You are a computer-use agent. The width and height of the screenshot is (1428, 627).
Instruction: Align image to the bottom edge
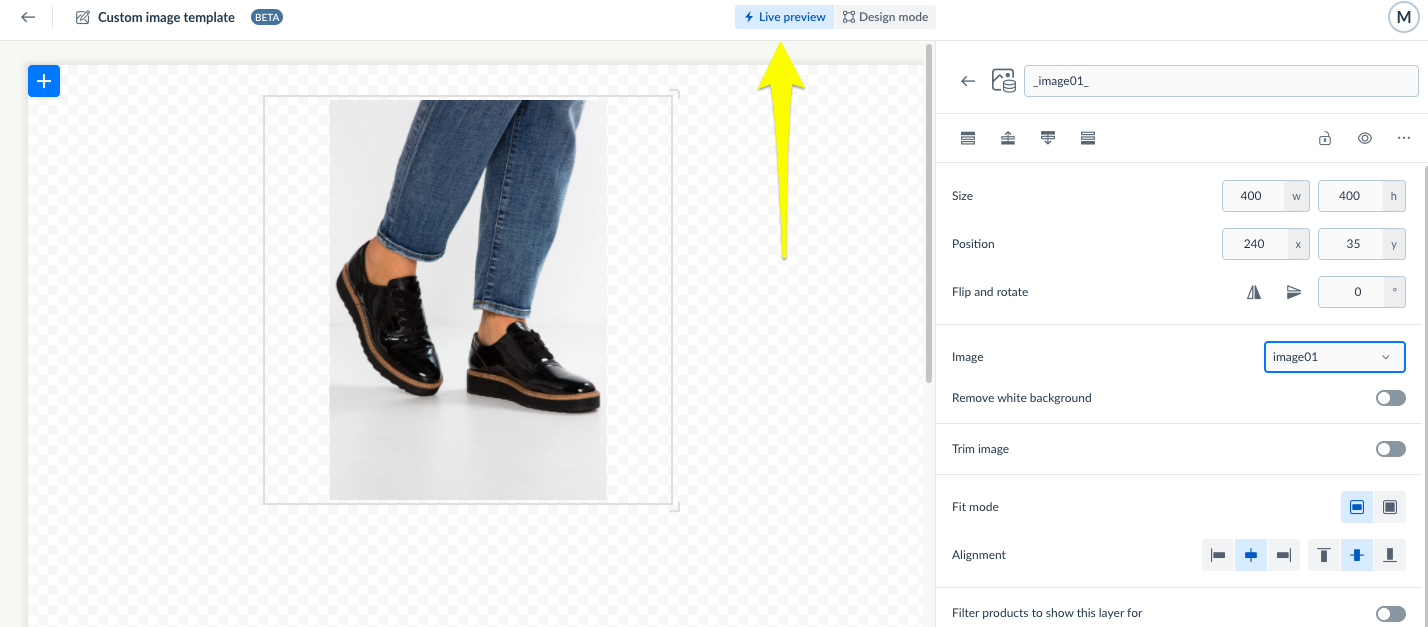(1389, 555)
